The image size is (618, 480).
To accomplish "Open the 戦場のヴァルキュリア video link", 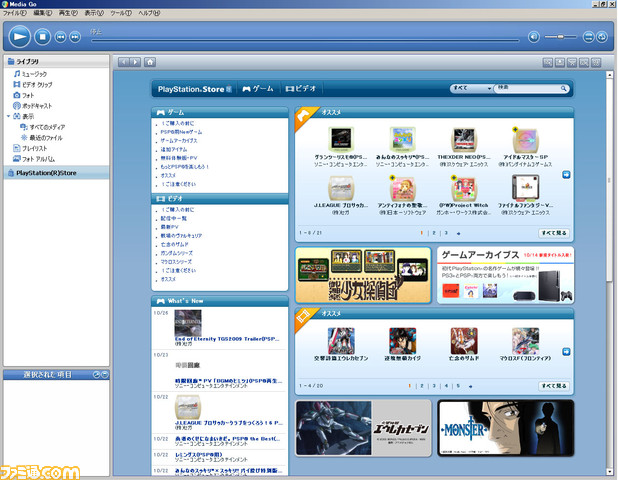I will [x=181, y=236].
